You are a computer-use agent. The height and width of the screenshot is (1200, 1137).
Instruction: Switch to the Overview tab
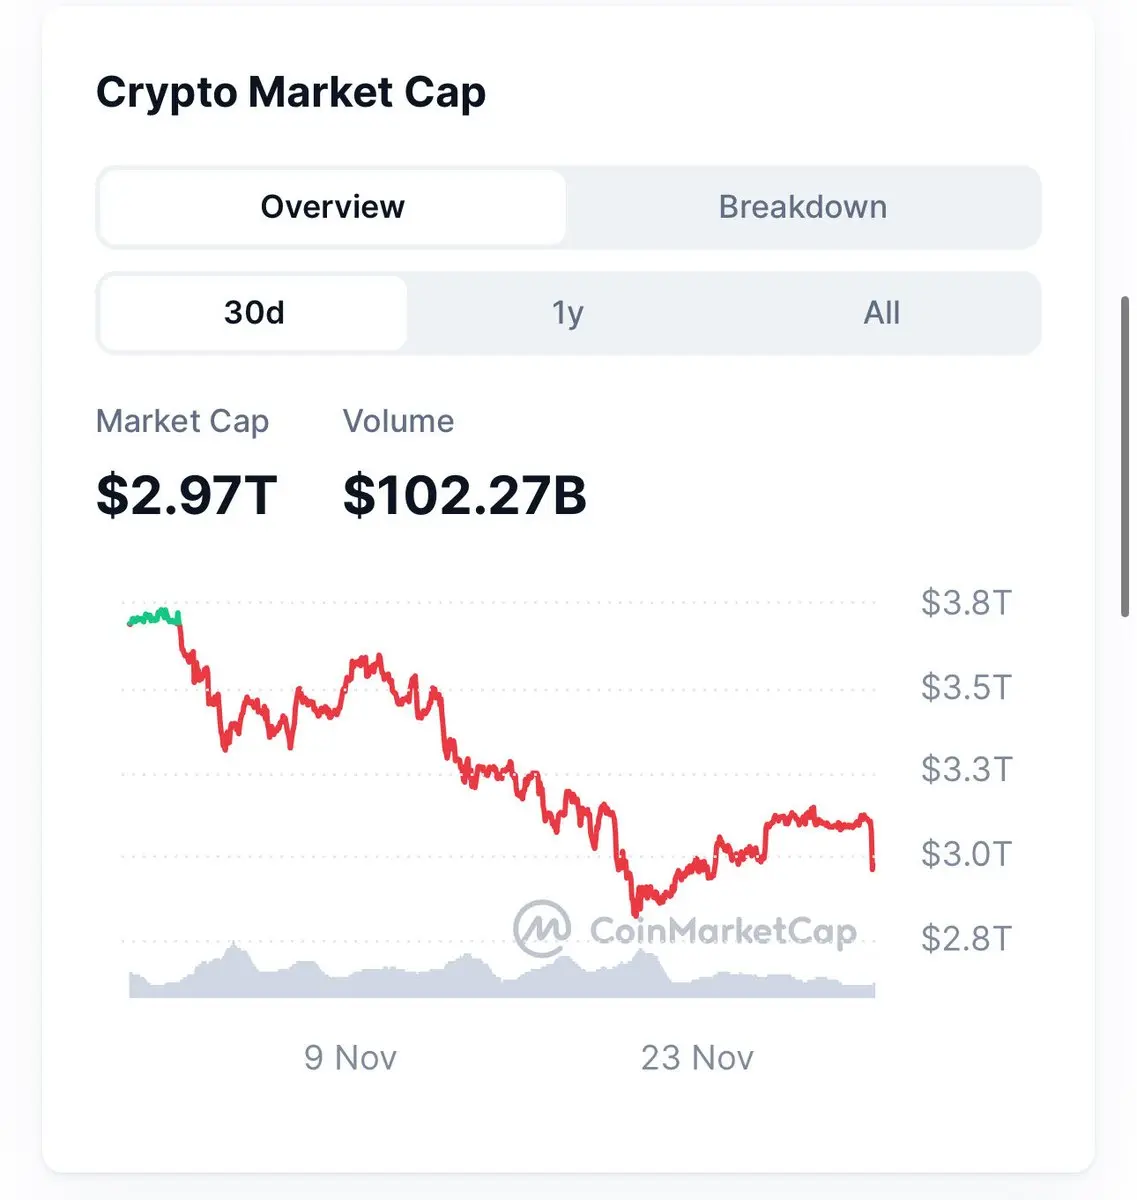332,207
